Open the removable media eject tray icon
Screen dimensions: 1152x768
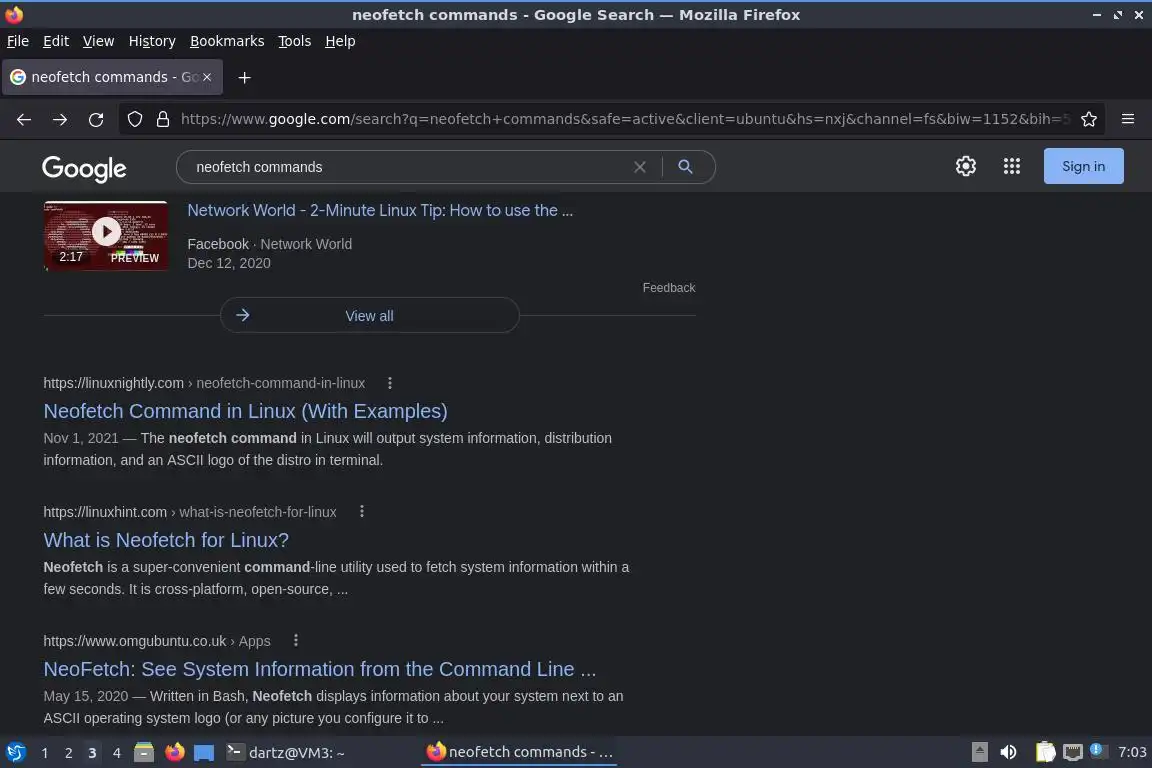(x=979, y=752)
